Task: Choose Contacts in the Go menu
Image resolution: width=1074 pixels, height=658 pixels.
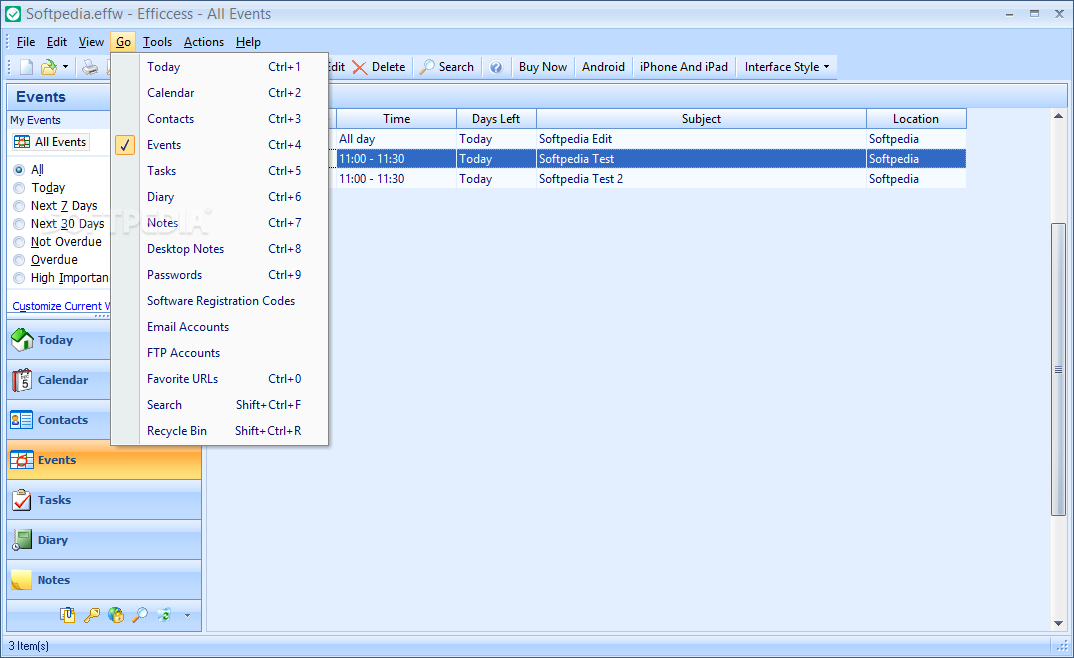Action: tap(220, 118)
